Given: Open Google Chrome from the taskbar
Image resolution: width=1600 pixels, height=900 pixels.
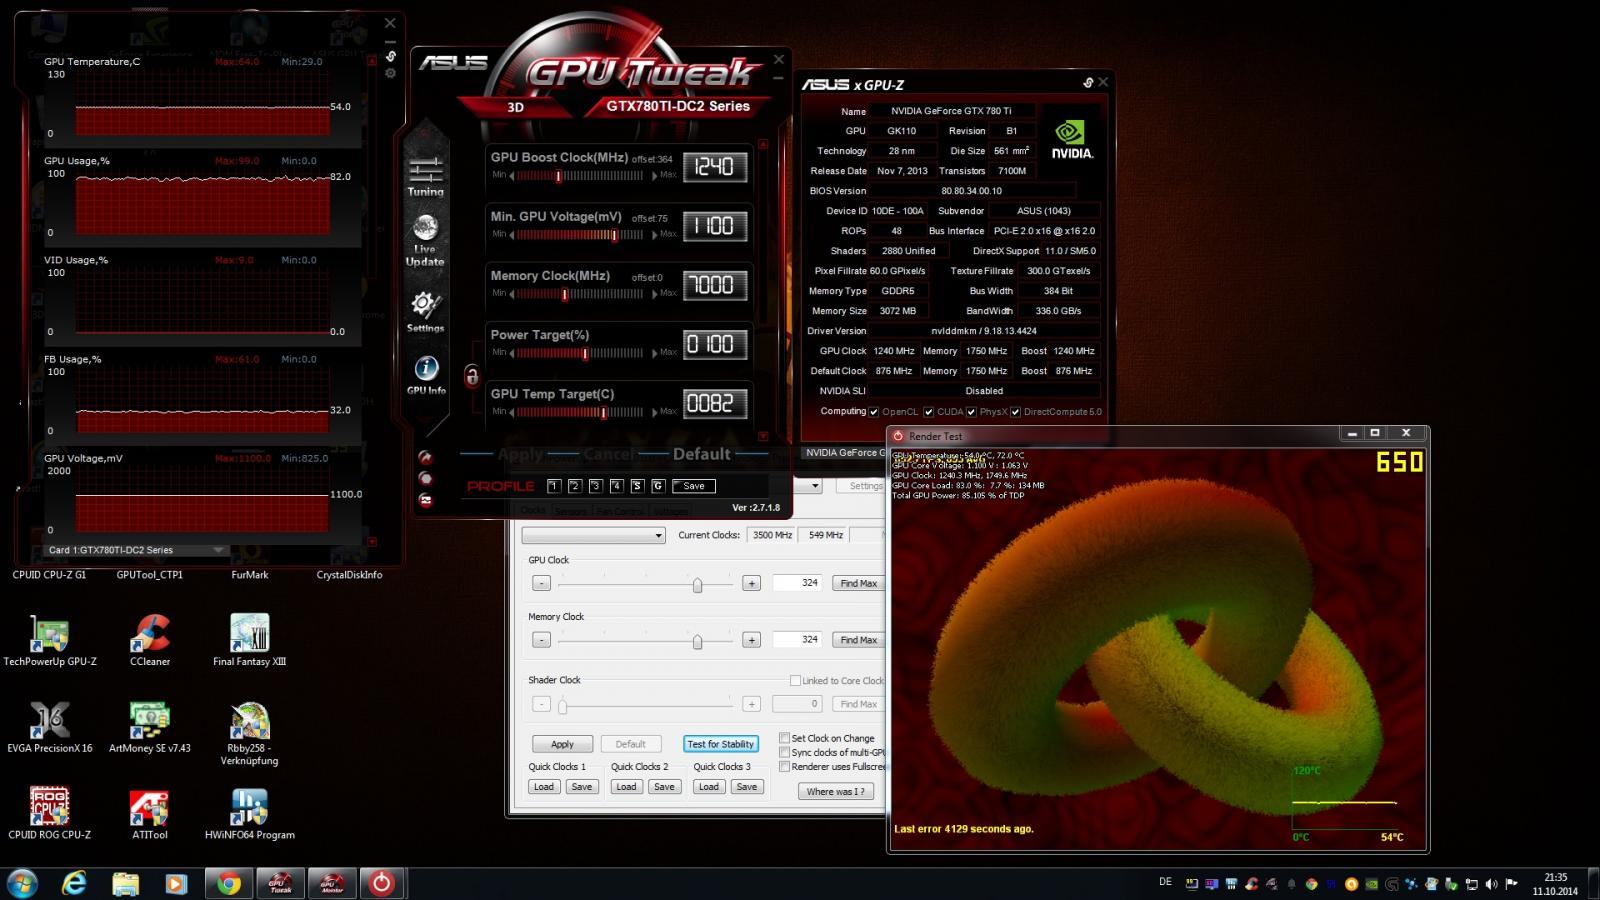Looking at the screenshot, I should (x=229, y=883).
